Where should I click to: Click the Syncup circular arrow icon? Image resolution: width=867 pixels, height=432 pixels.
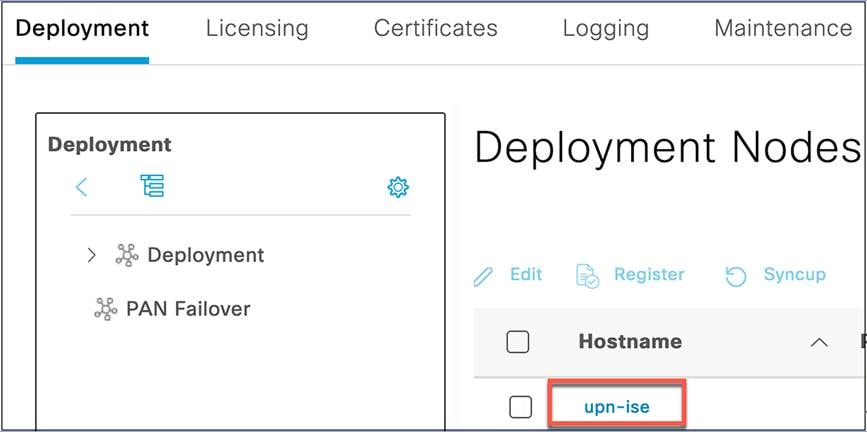point(736,276)
